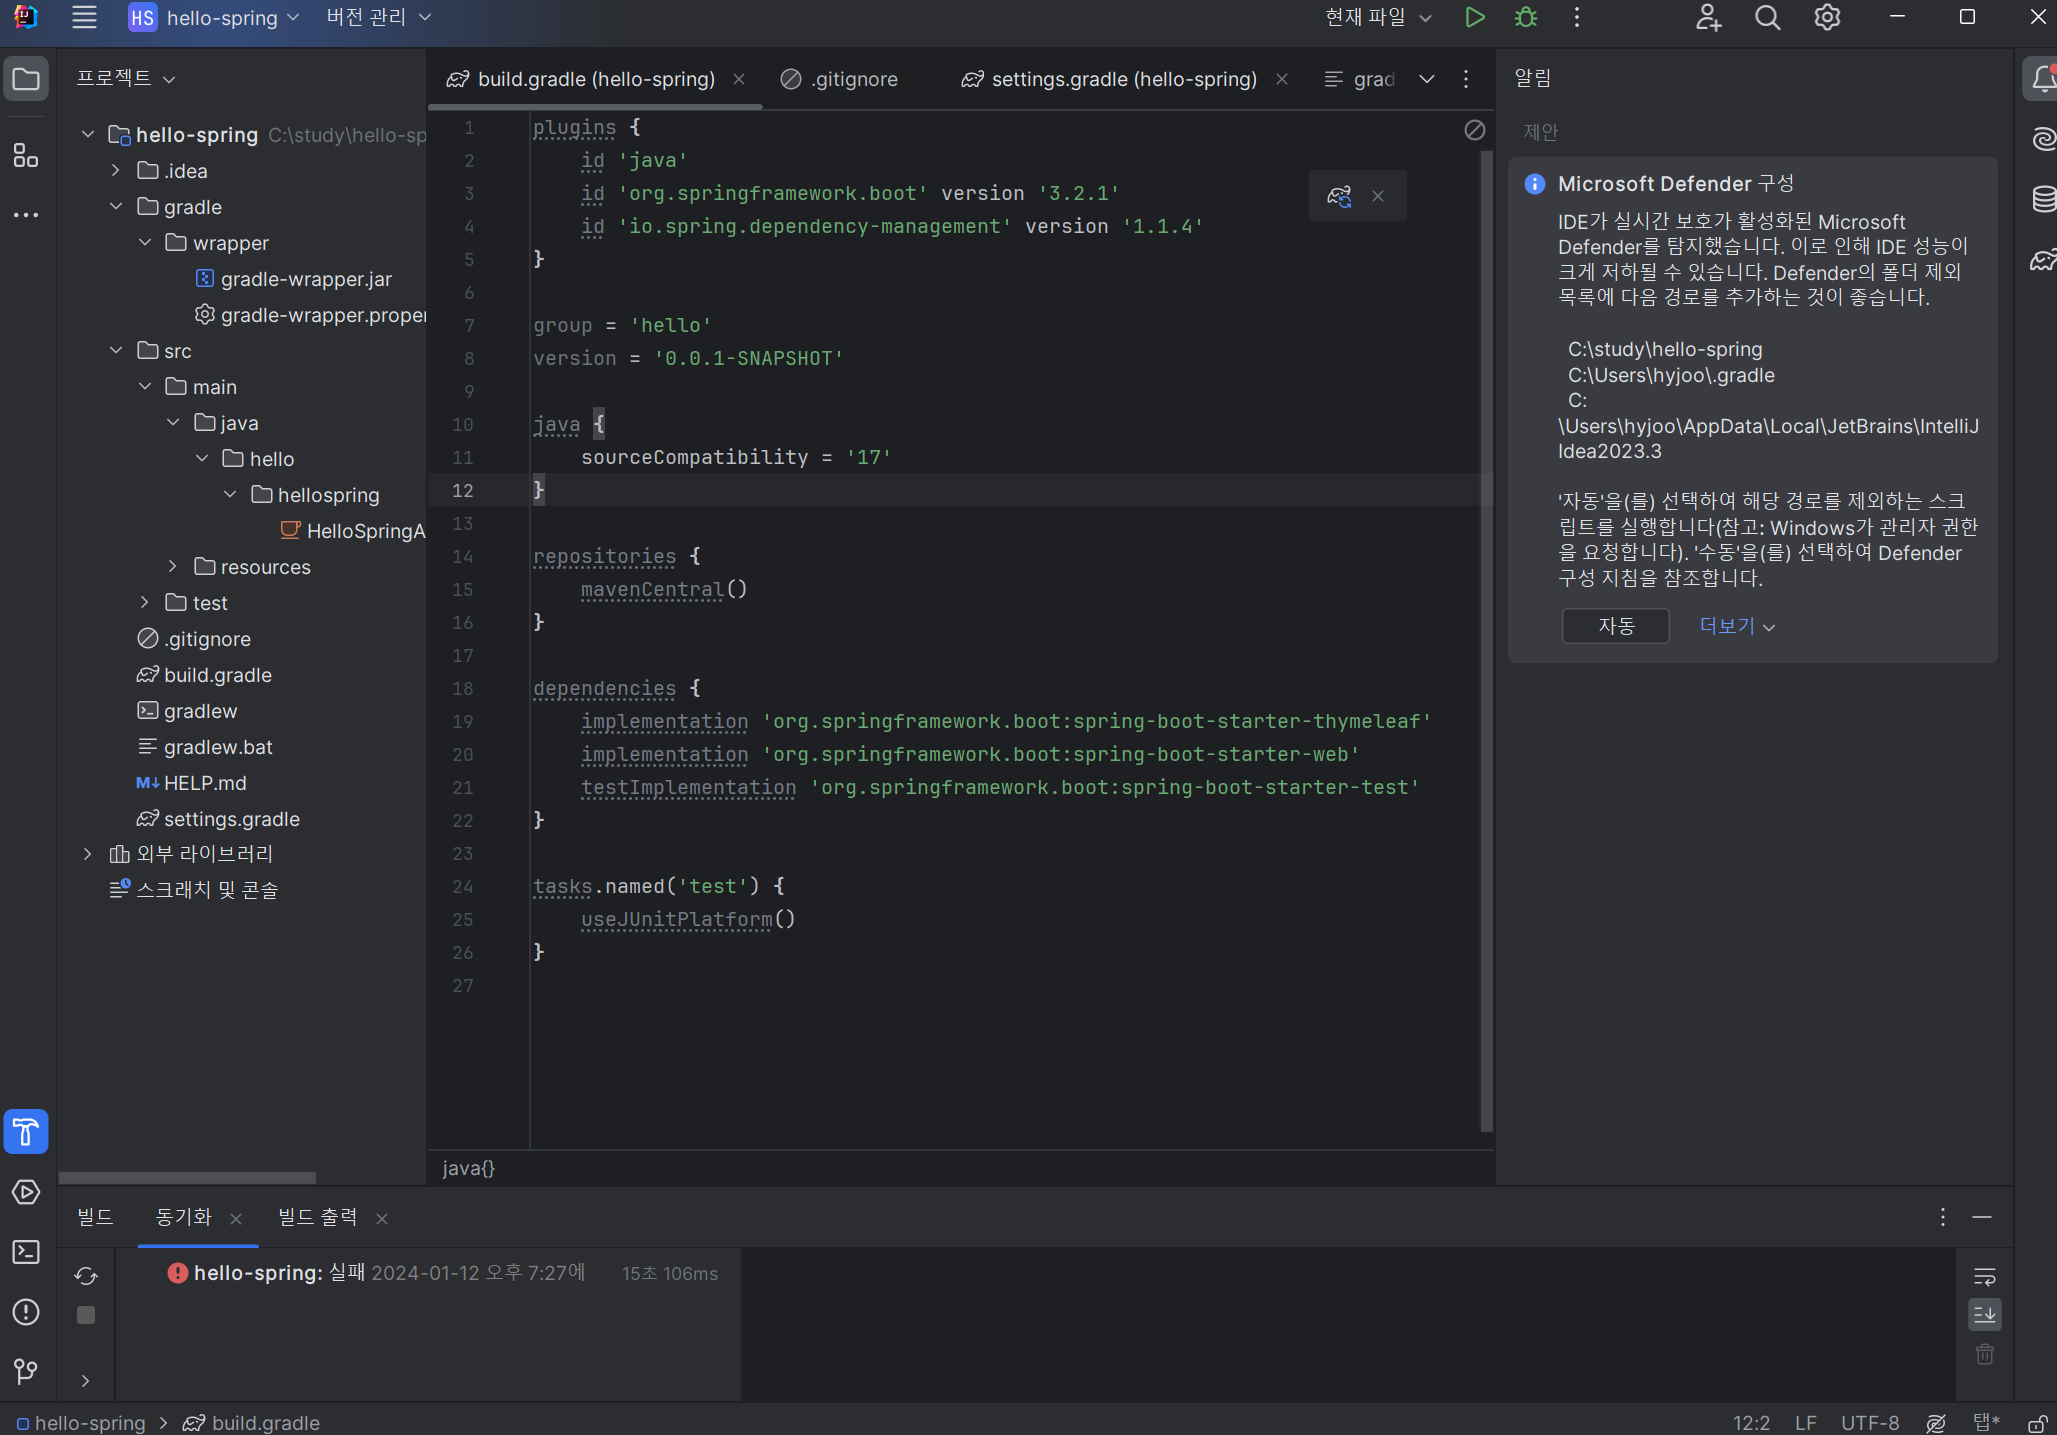Open more run actions menu
Screen dimensions: 2057x1435
point(1577,17)
